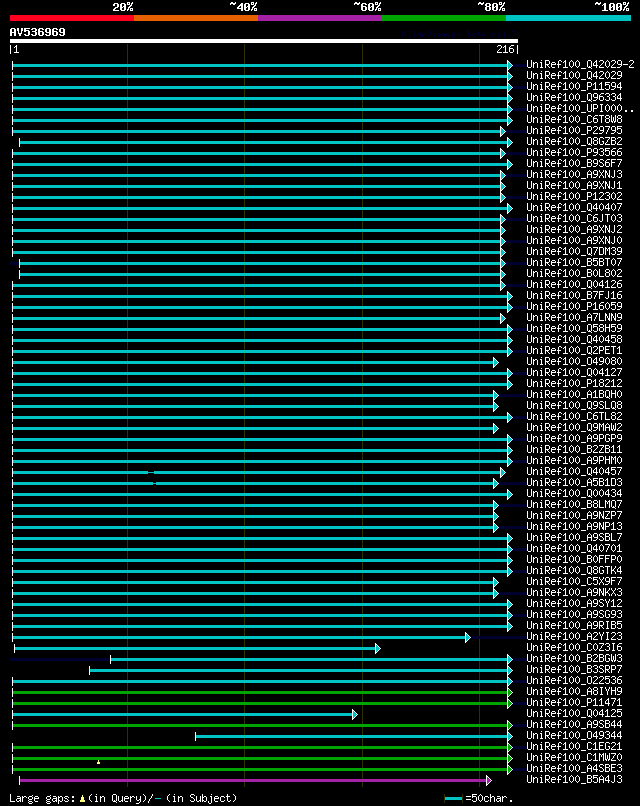Open hit UniRef100_A9SY12

click(x=574, y=603)
